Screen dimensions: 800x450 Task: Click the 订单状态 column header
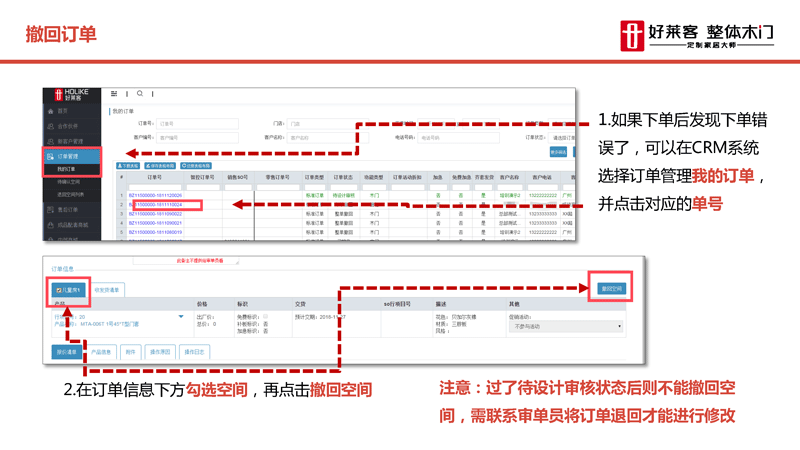pyautogui.click(x=343, y=178)
